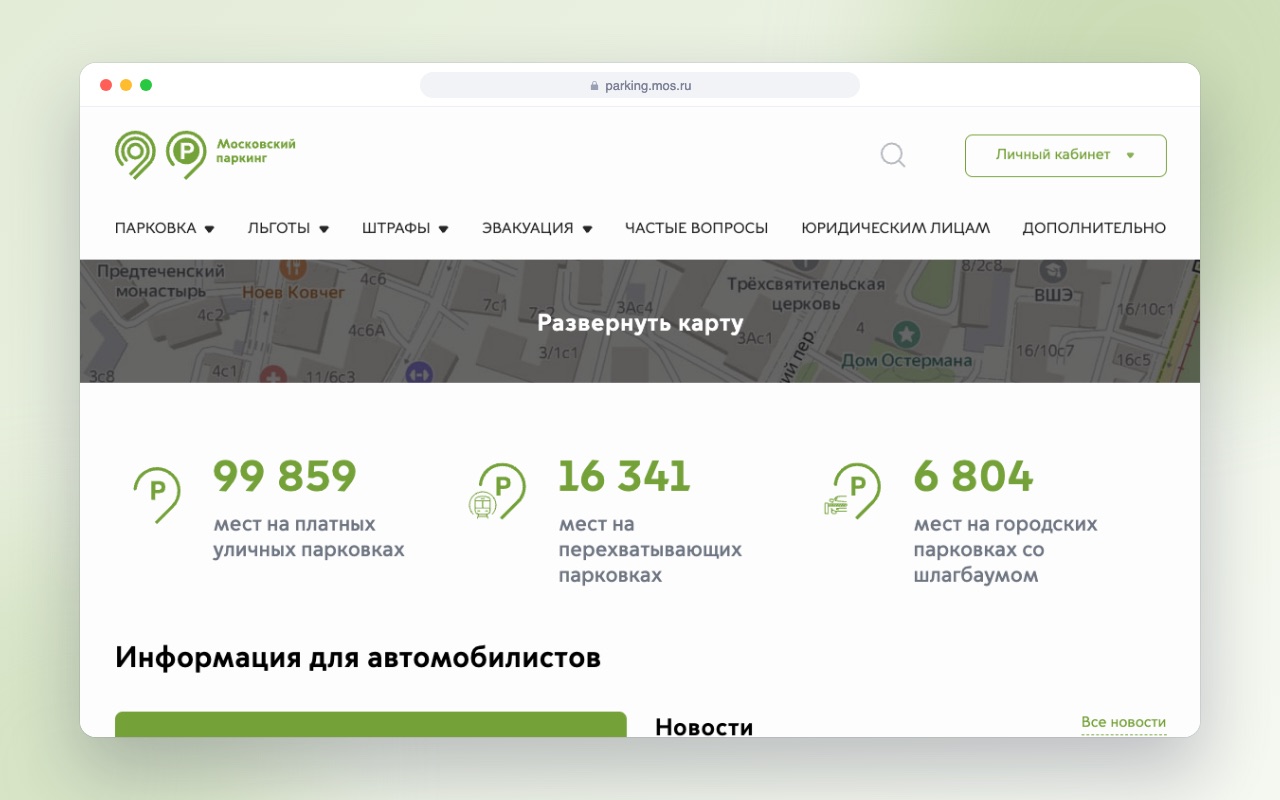Expand the ПАРКОВКА menu
This screenshot has height=800, width=1280.
(x=165, y=228)
